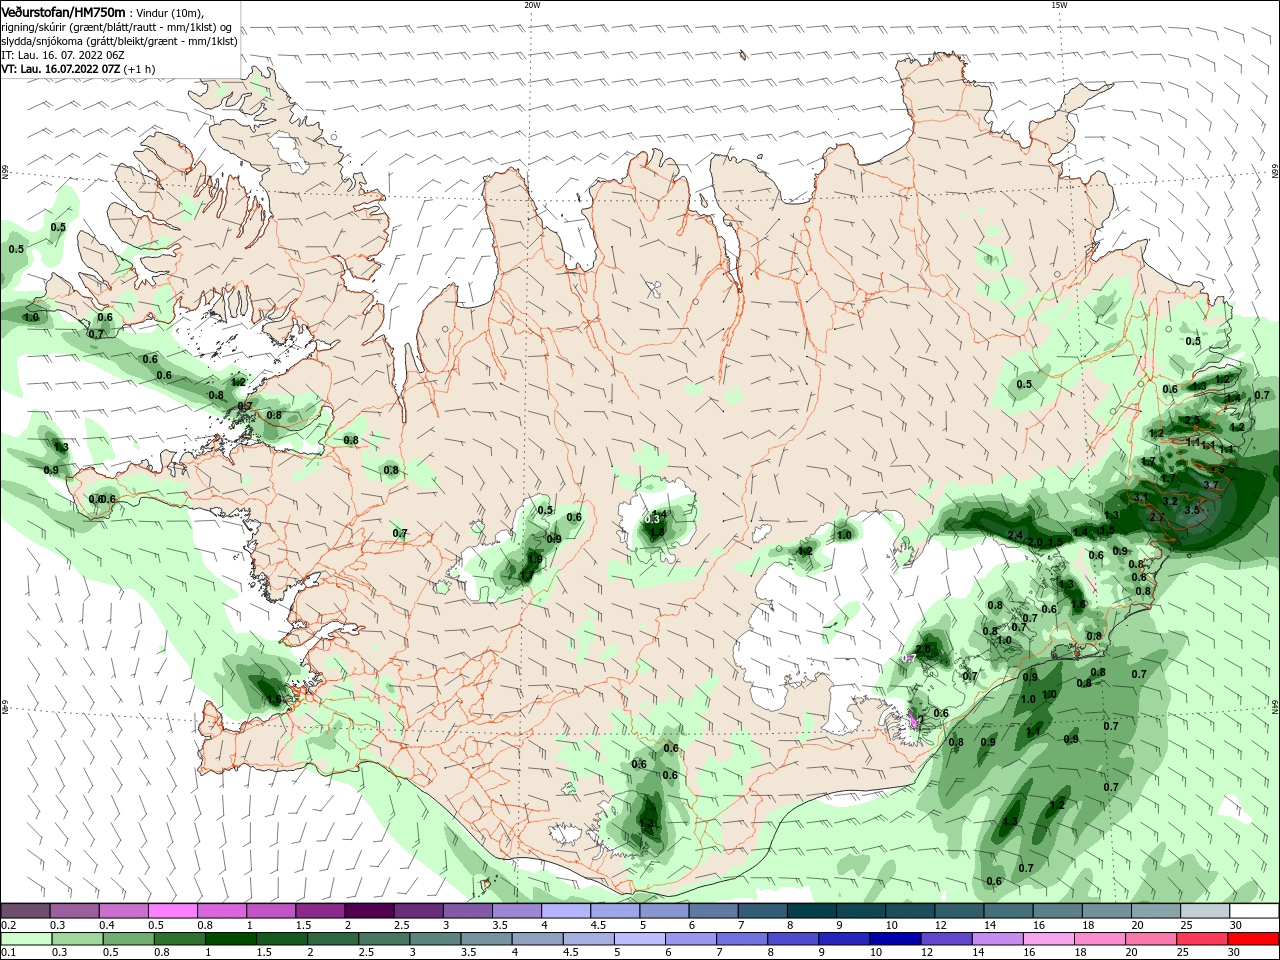
Task: Click the 15W longitude label
Action: click(1058, 5)
